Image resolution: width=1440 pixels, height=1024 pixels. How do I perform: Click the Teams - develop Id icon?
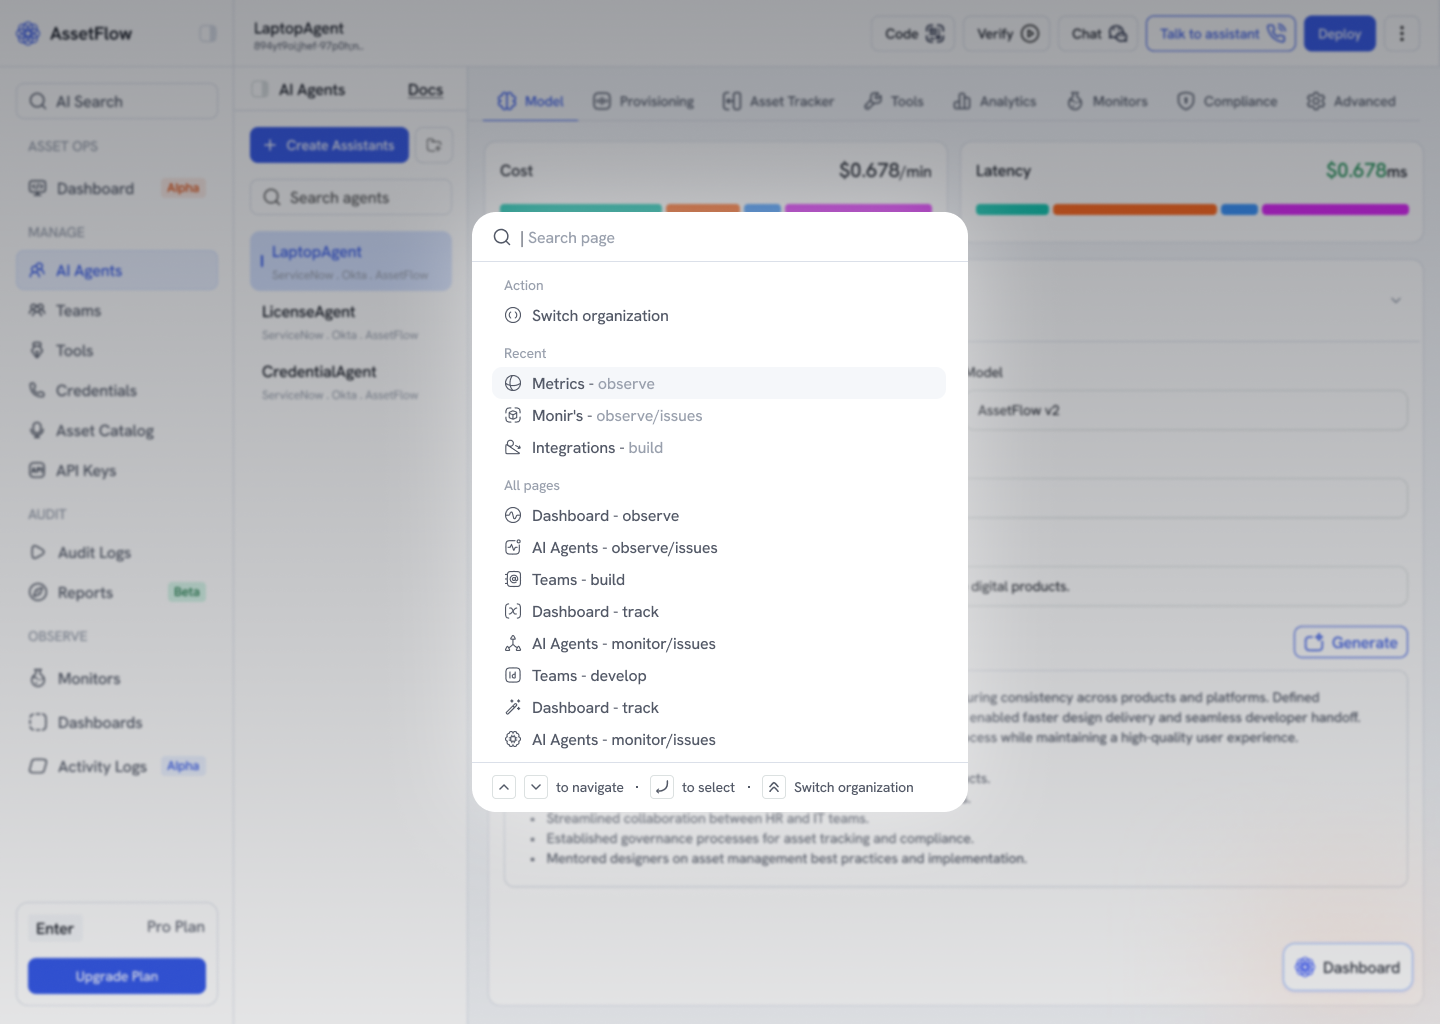click(513, 675)
